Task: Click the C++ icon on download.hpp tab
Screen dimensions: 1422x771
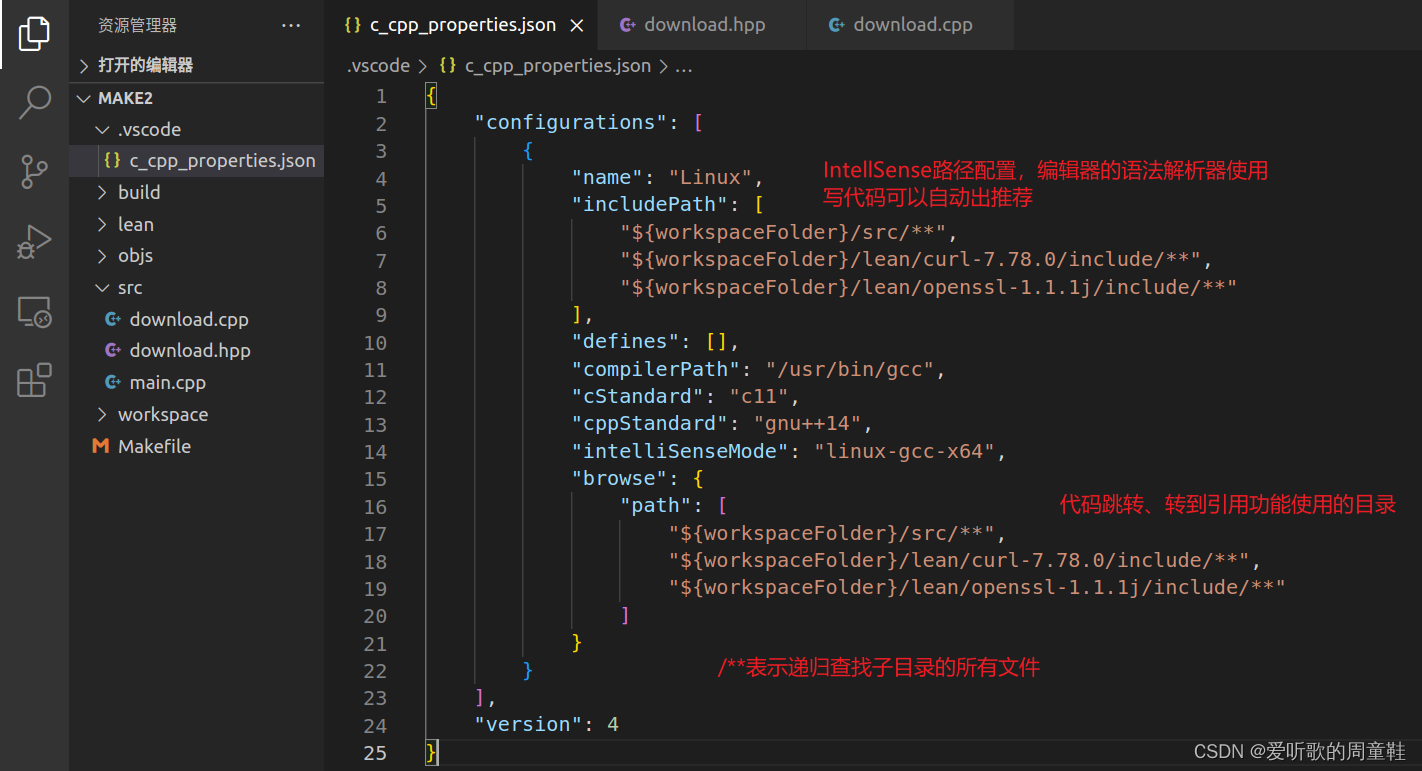Action: coord(628,25)
